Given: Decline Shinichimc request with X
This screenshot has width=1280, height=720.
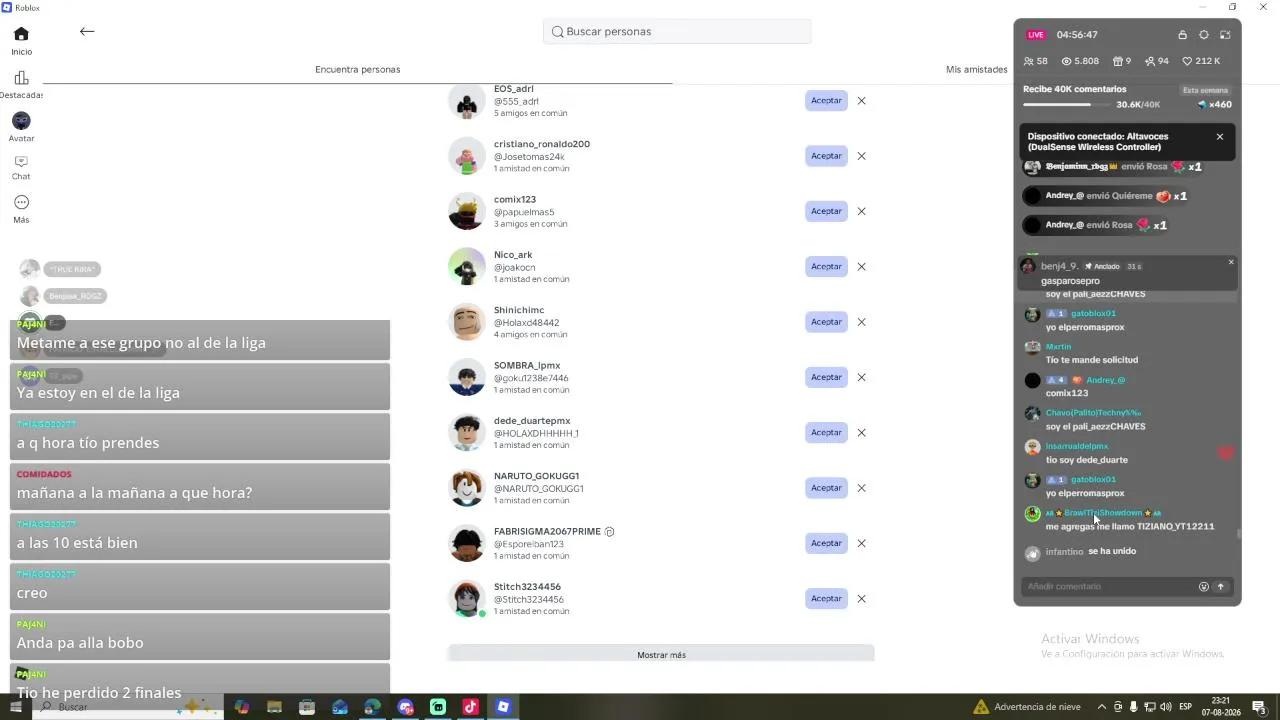Looking at the screenshot, I should click(x=861, y=322).
